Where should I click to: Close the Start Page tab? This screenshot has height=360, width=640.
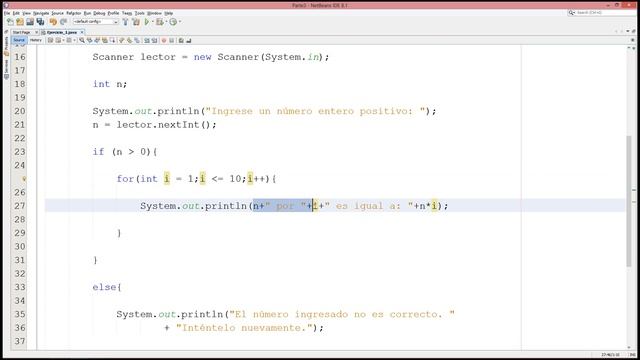[36, 32]
